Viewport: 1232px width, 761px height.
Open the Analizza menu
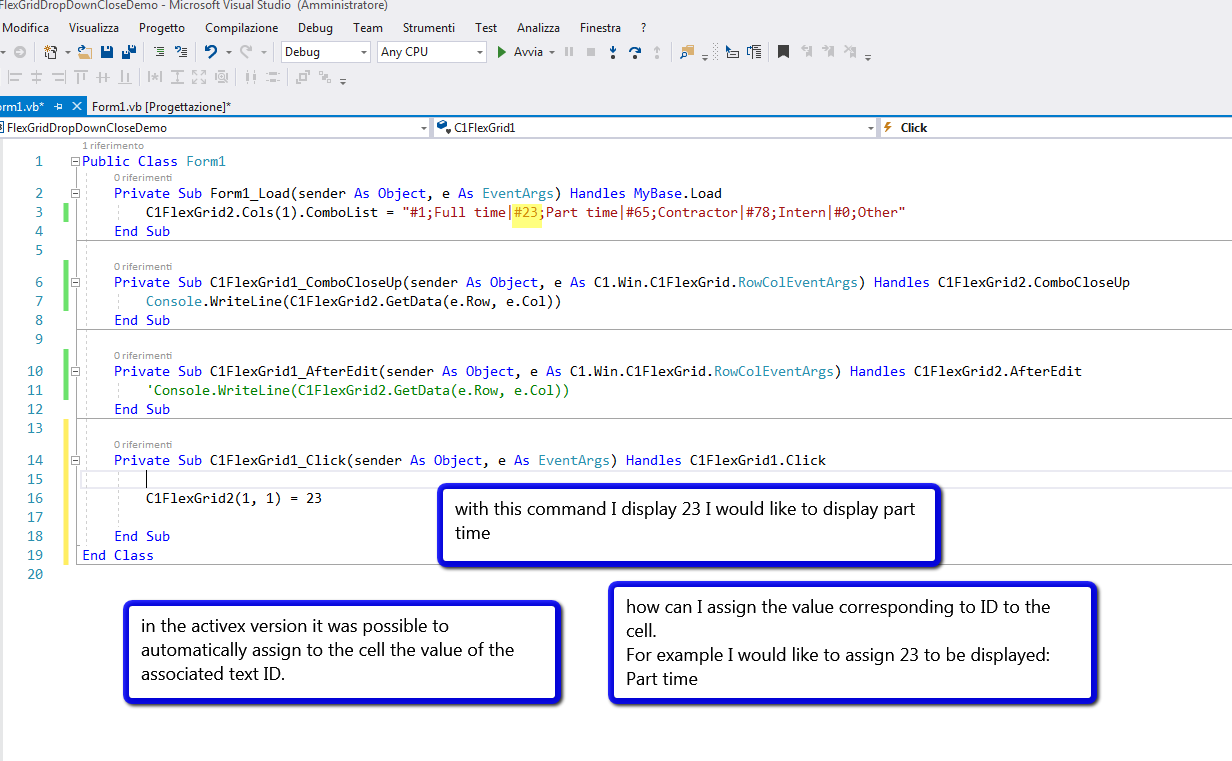click(538, 28)
